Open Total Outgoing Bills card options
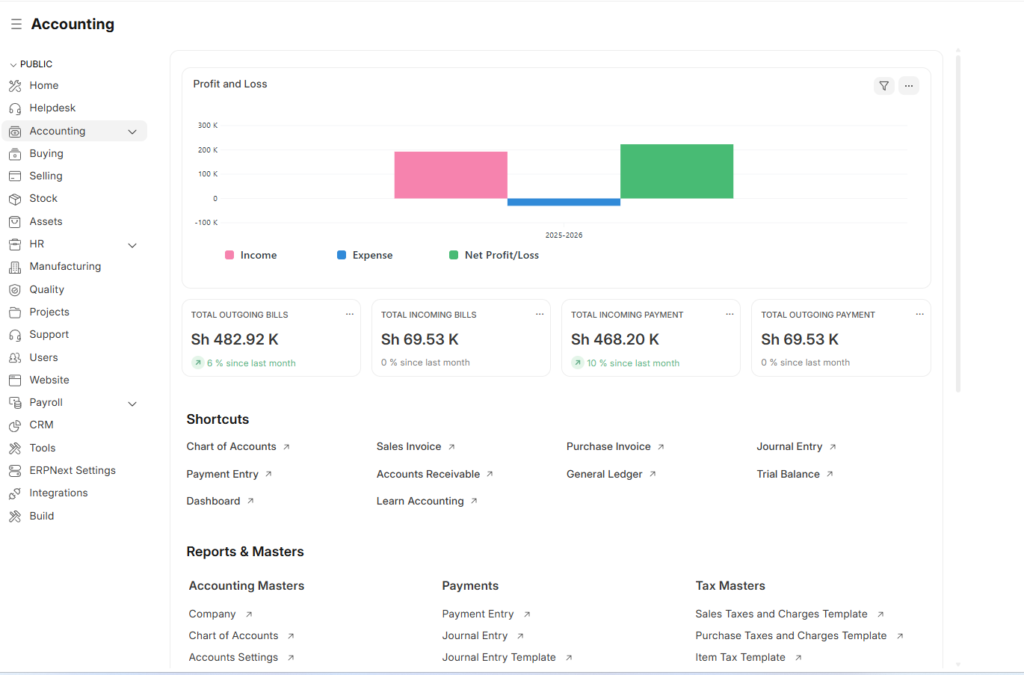Viewport: 1024px width, 675px height. click(x=349, y=314)
